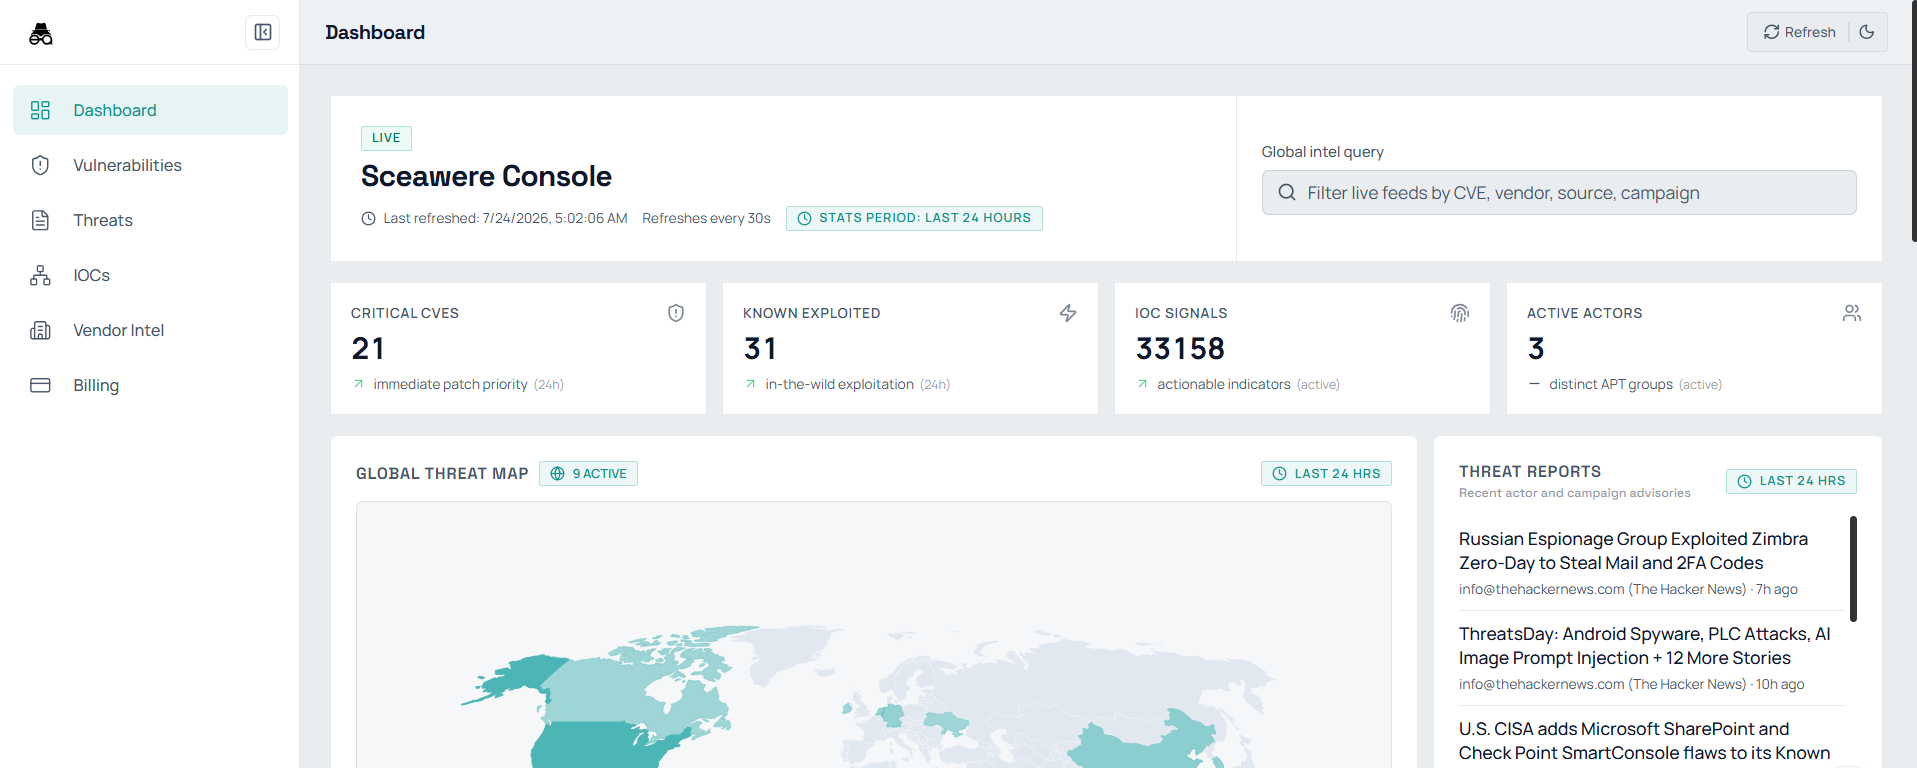
Task: Click the fingerprint icon on IOC Signals card
Action: (1460, 313)
